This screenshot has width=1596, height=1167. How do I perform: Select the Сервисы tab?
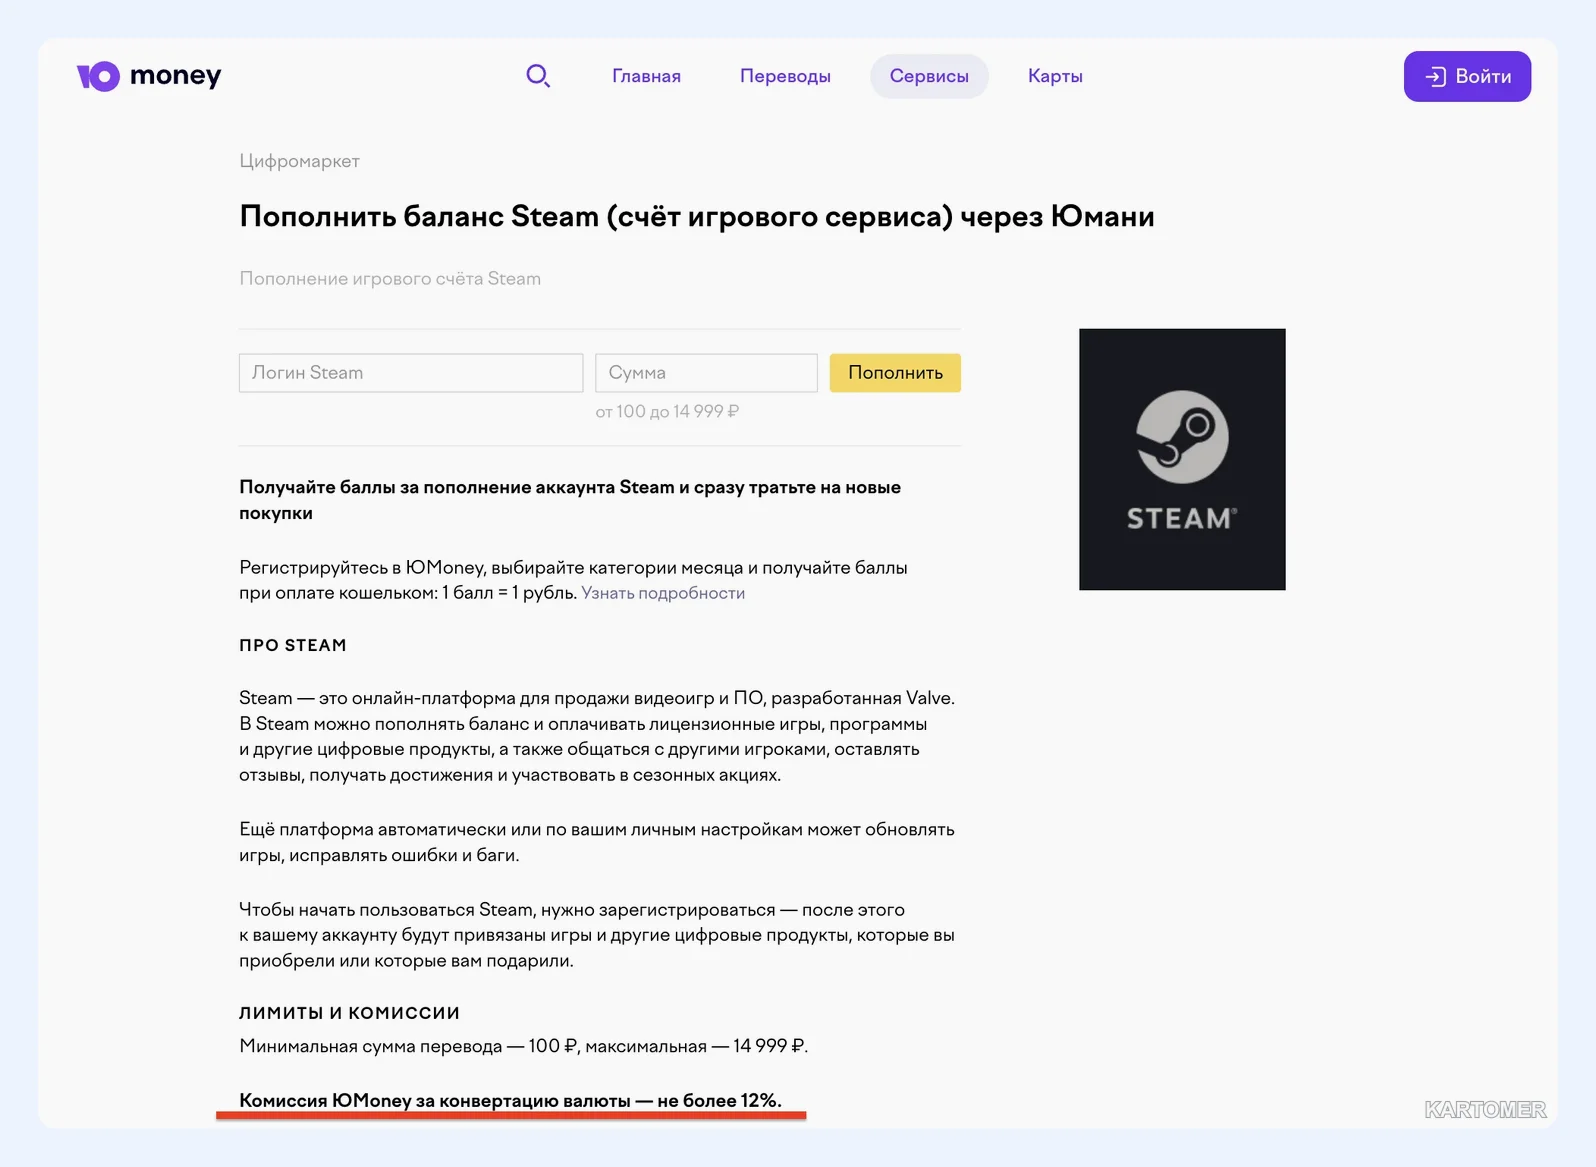[x=929, y=76]
